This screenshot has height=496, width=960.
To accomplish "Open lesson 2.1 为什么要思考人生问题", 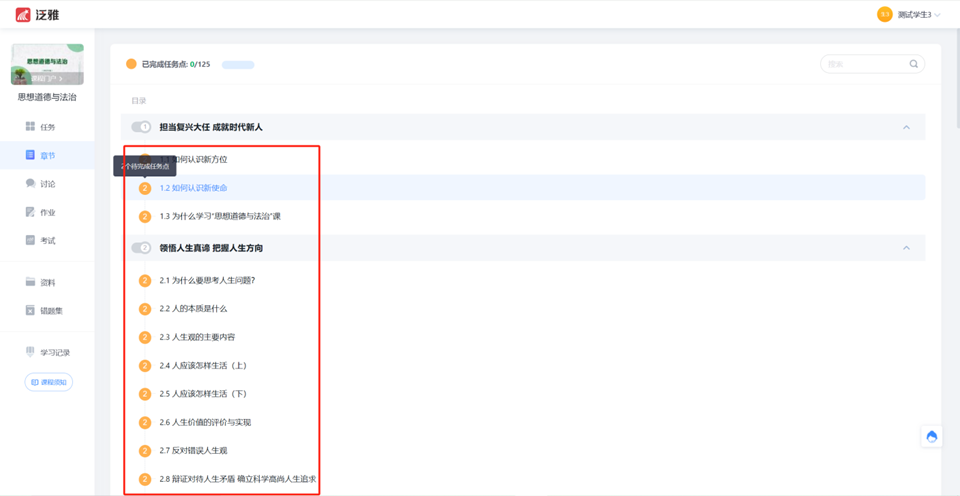I will [207, 280].
